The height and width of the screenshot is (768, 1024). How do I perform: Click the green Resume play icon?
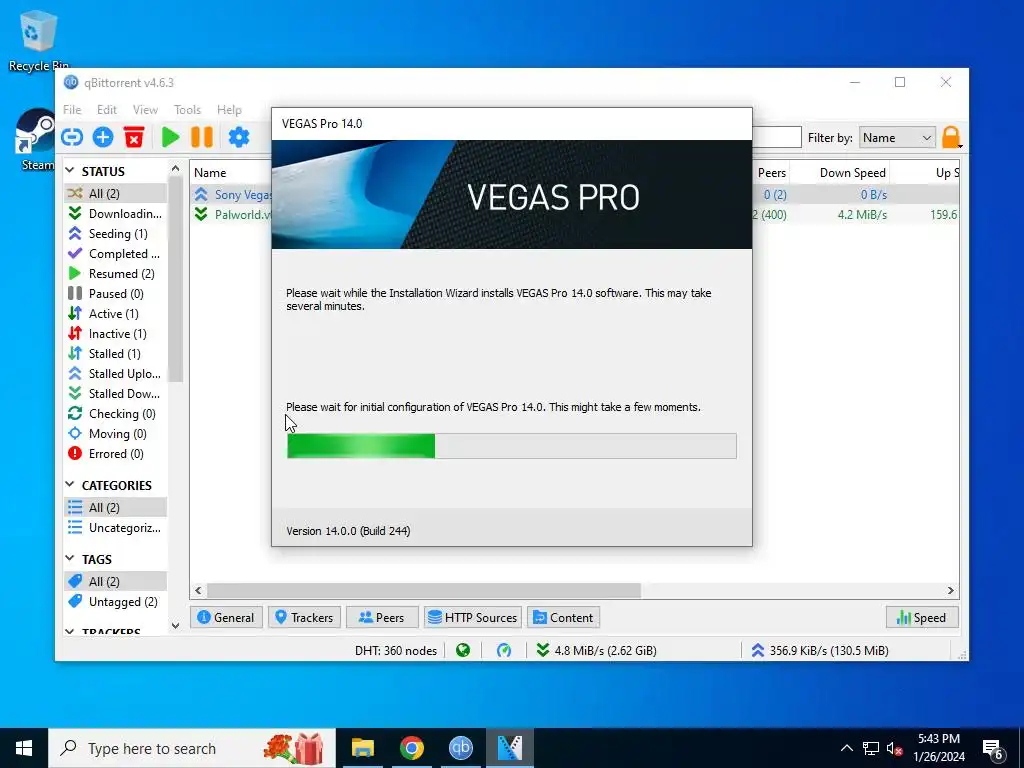(170, 137)
